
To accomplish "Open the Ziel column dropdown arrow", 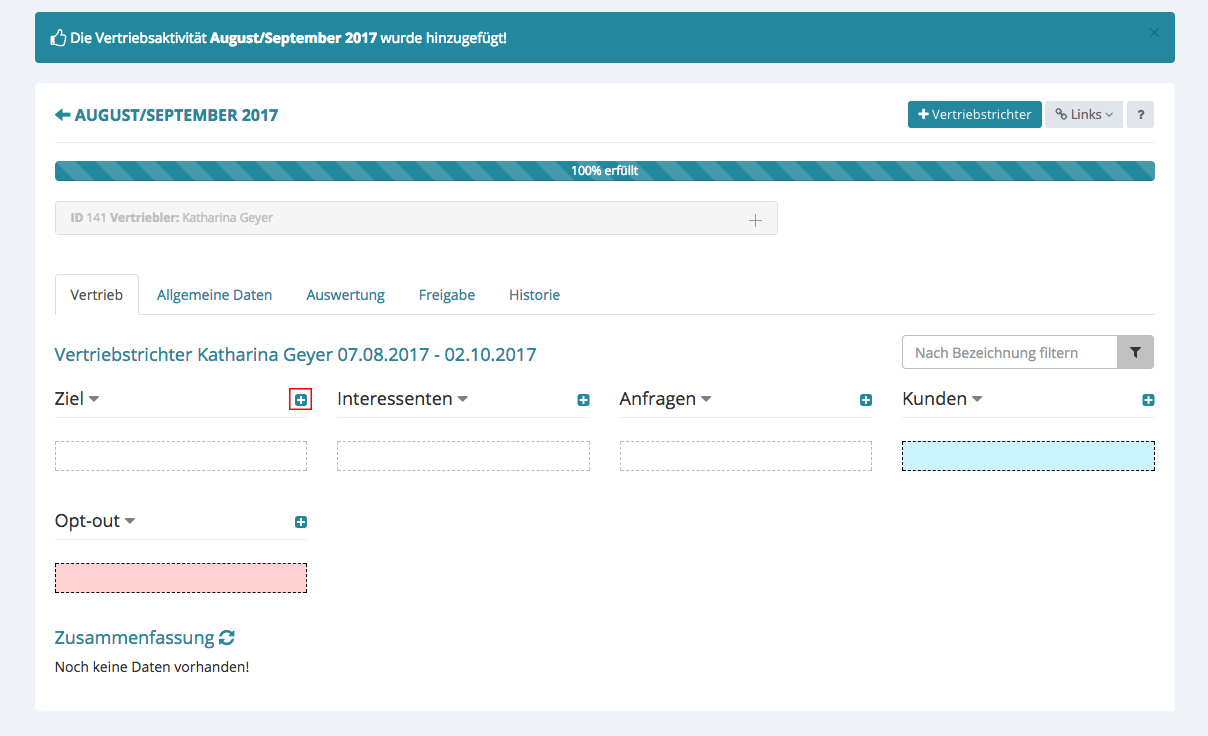I will click(x=94, y=400).
